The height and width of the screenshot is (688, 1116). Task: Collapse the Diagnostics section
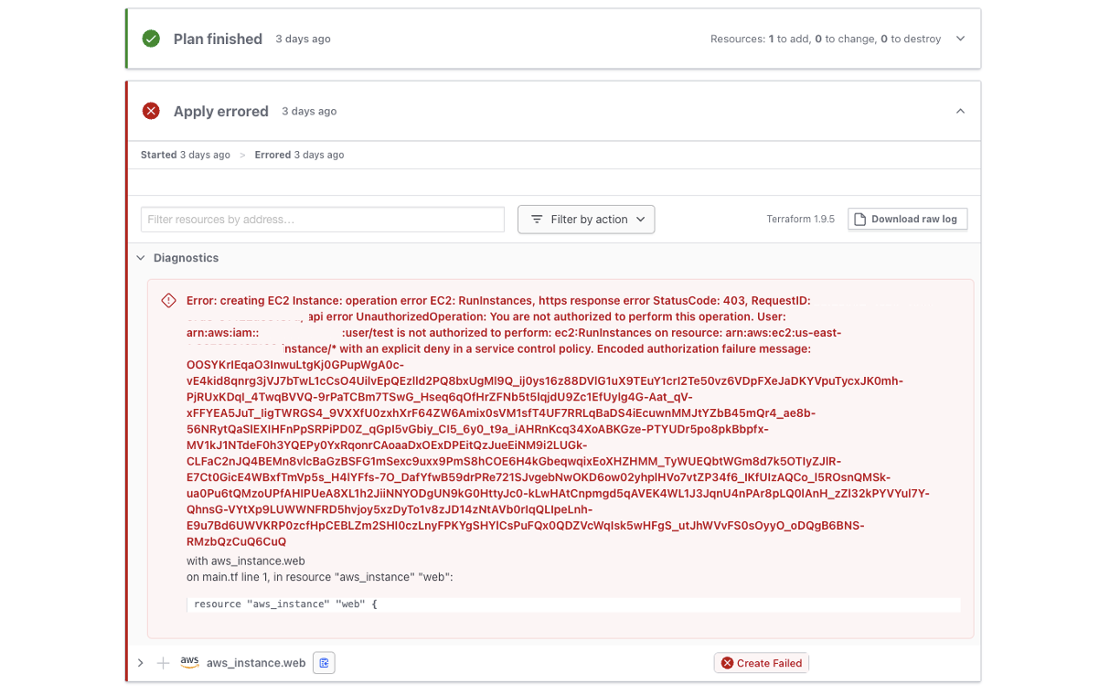[140, 258]
